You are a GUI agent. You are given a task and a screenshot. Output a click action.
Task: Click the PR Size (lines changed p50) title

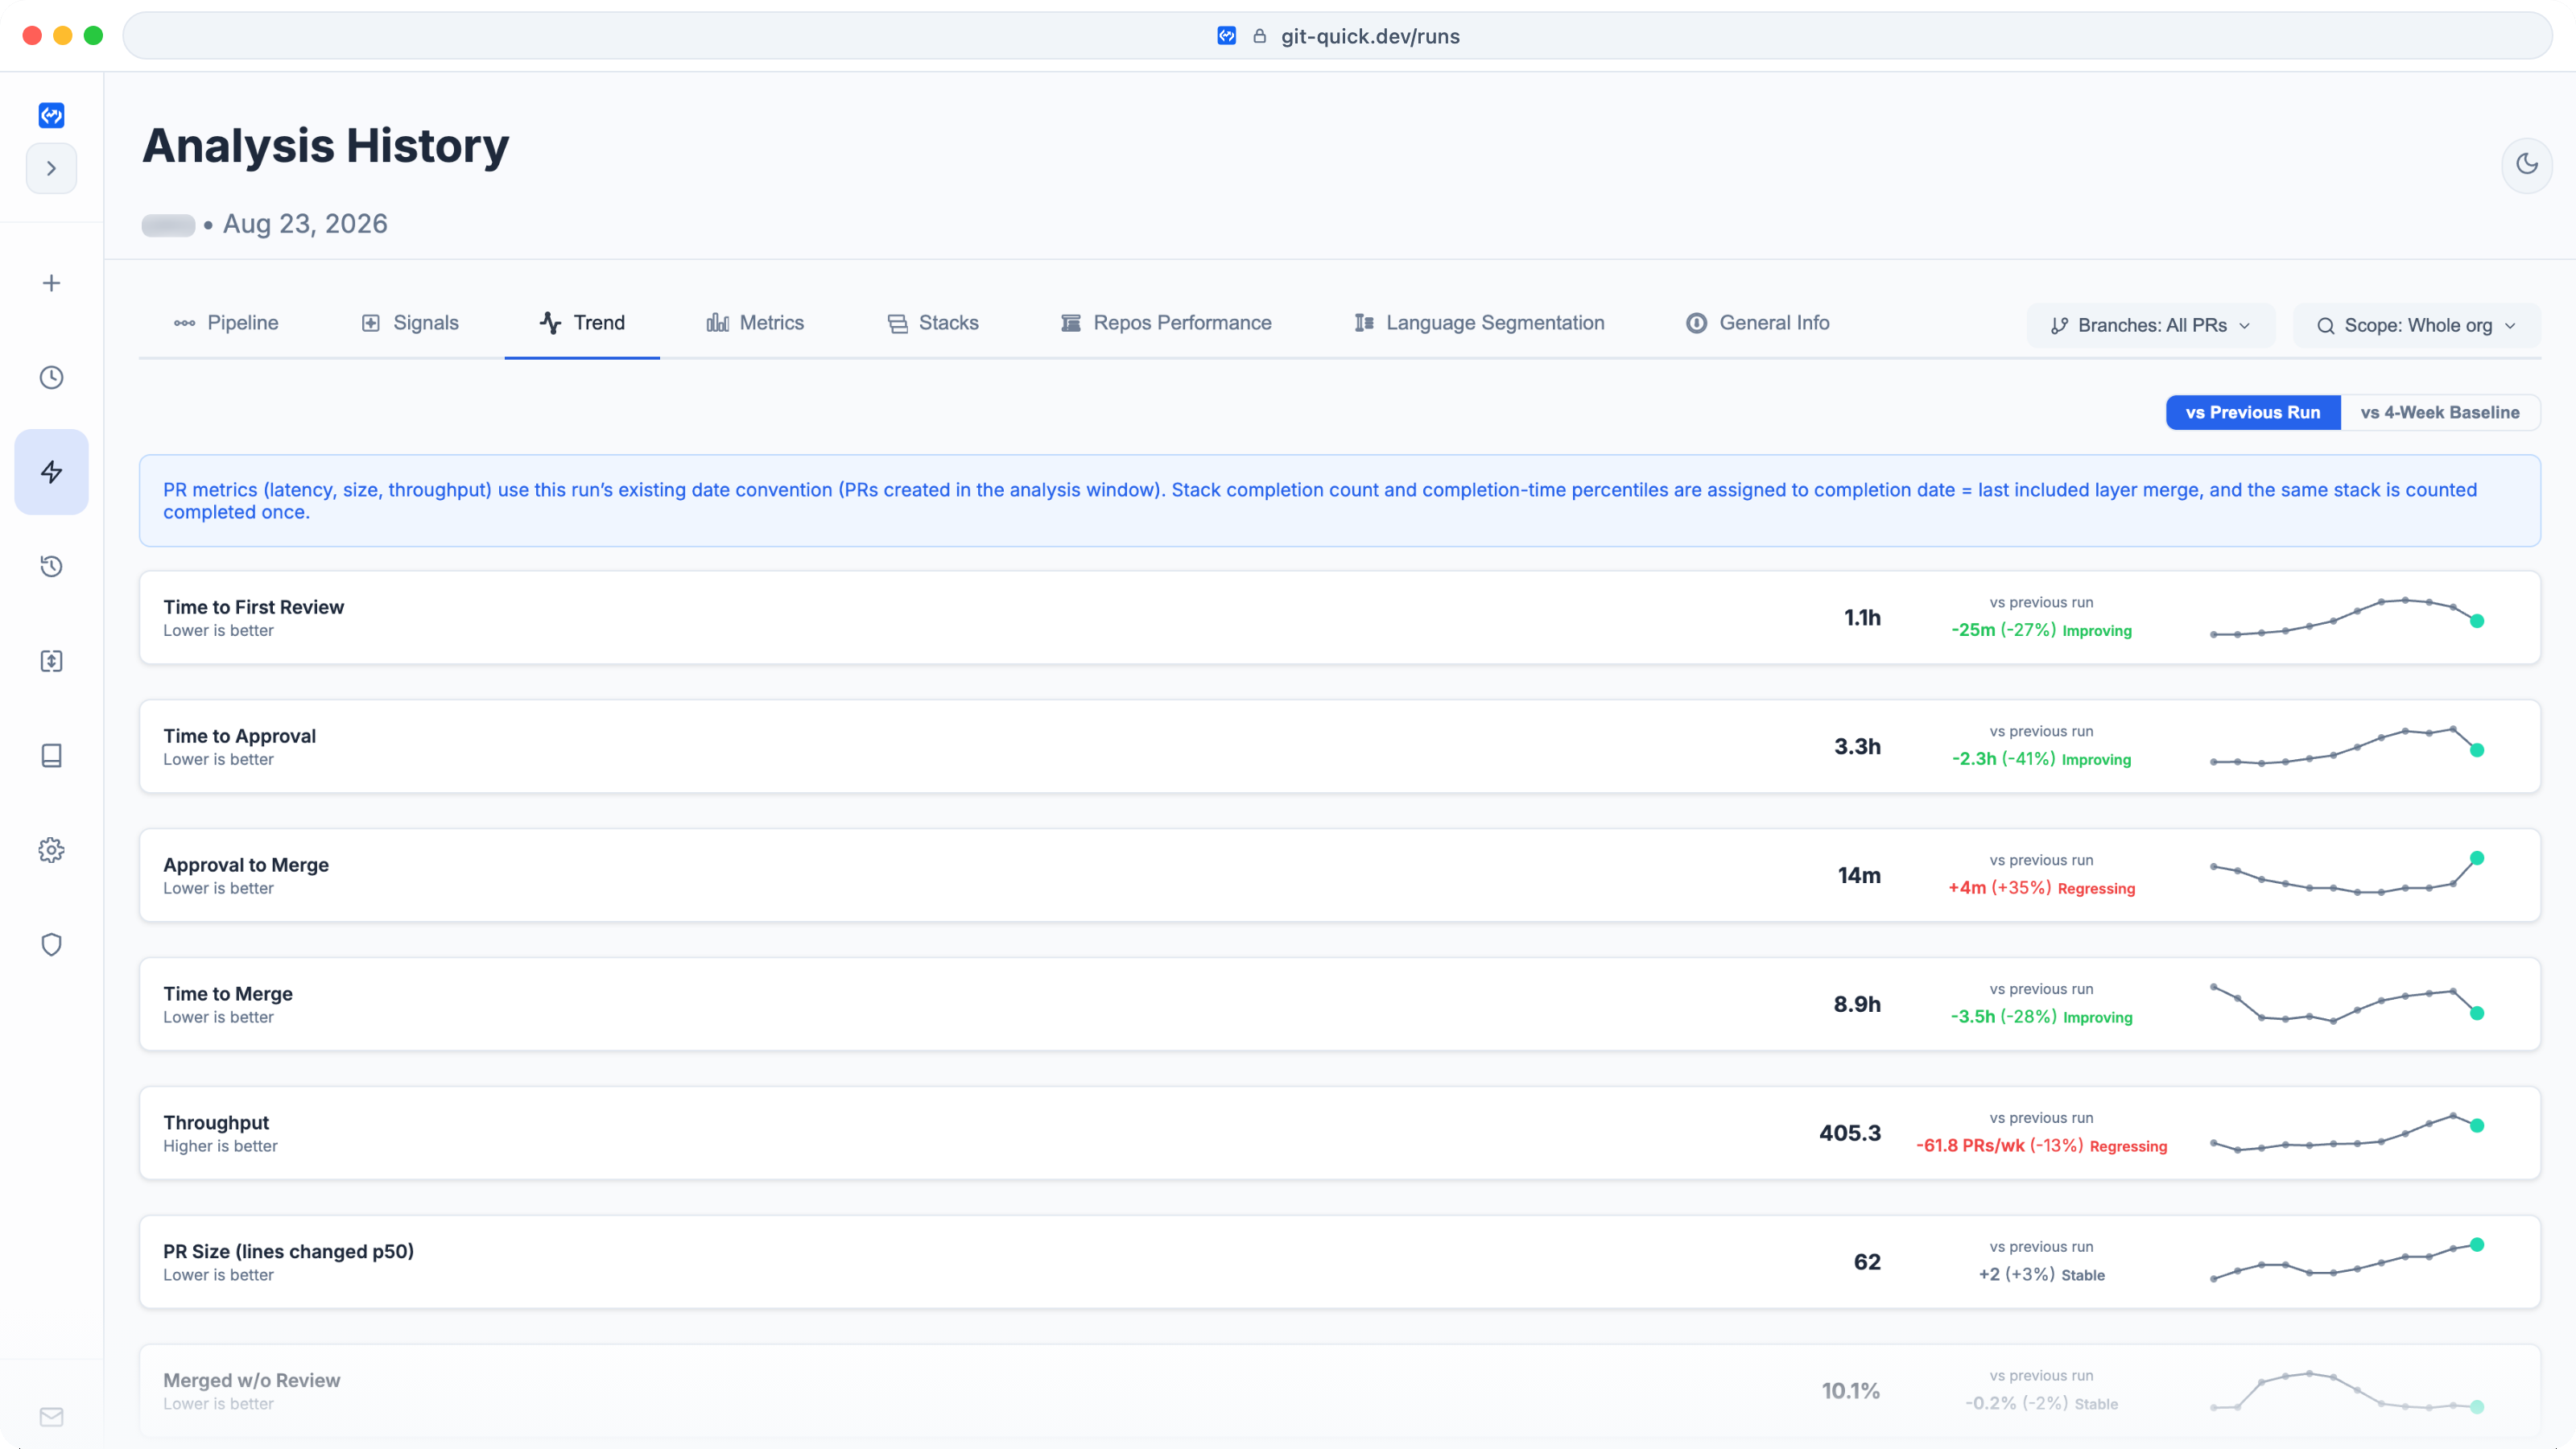[x=288, y=1252]
